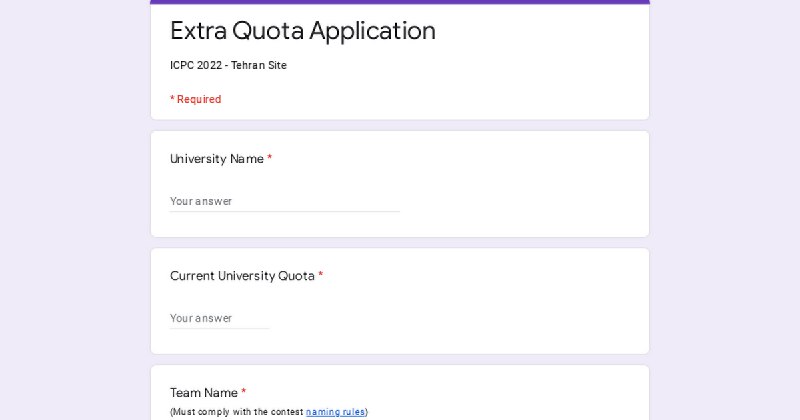Image resolution: width=800 pixels, height=420 pixels.
Task: Click the purple header bar atop the form
Action: (x=400, y=2)
